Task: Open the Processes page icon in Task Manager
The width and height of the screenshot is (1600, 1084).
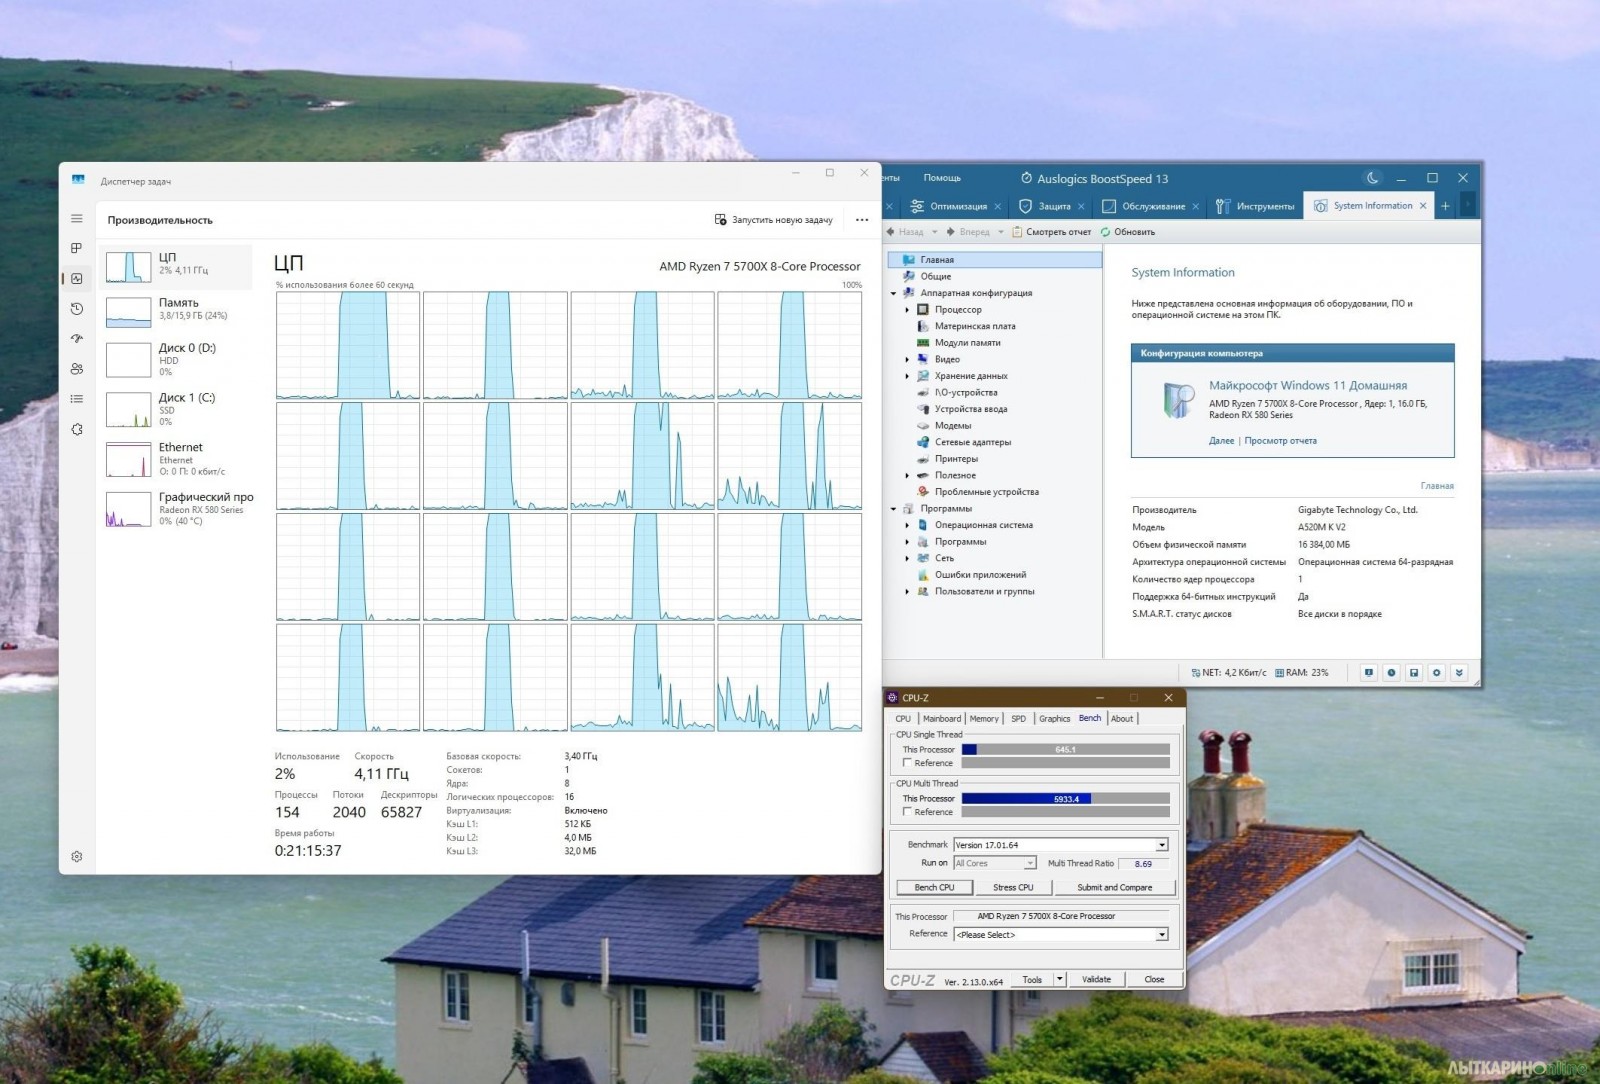Action: click(x=77, y=248)
